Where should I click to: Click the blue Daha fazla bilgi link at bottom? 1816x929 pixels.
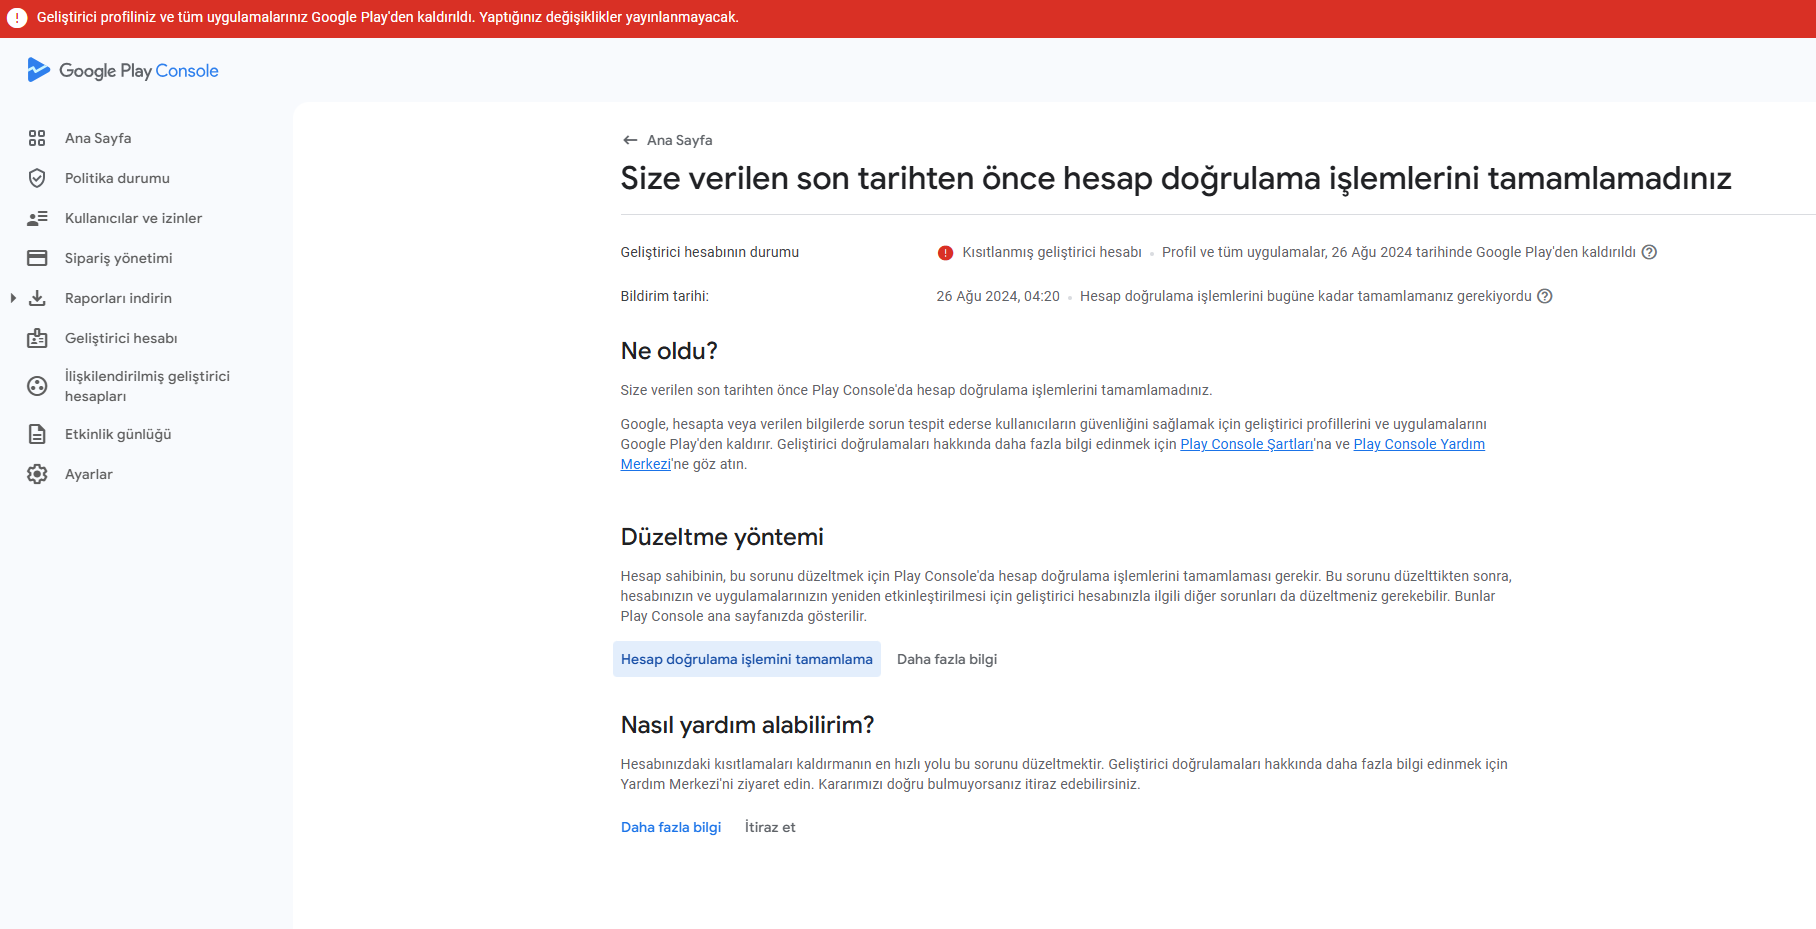pyautogui.click(x=671, y=827)
